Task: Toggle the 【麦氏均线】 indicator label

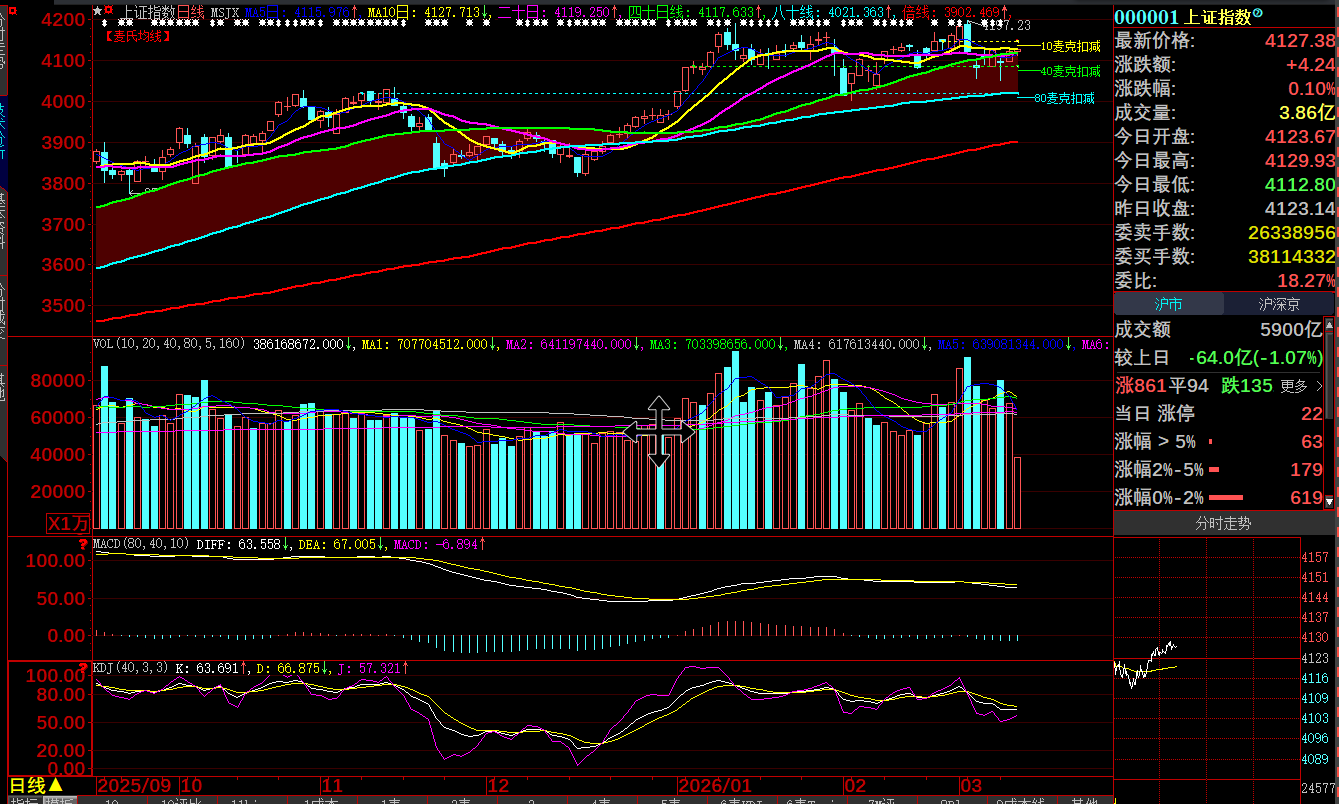Action: (137, 36)
